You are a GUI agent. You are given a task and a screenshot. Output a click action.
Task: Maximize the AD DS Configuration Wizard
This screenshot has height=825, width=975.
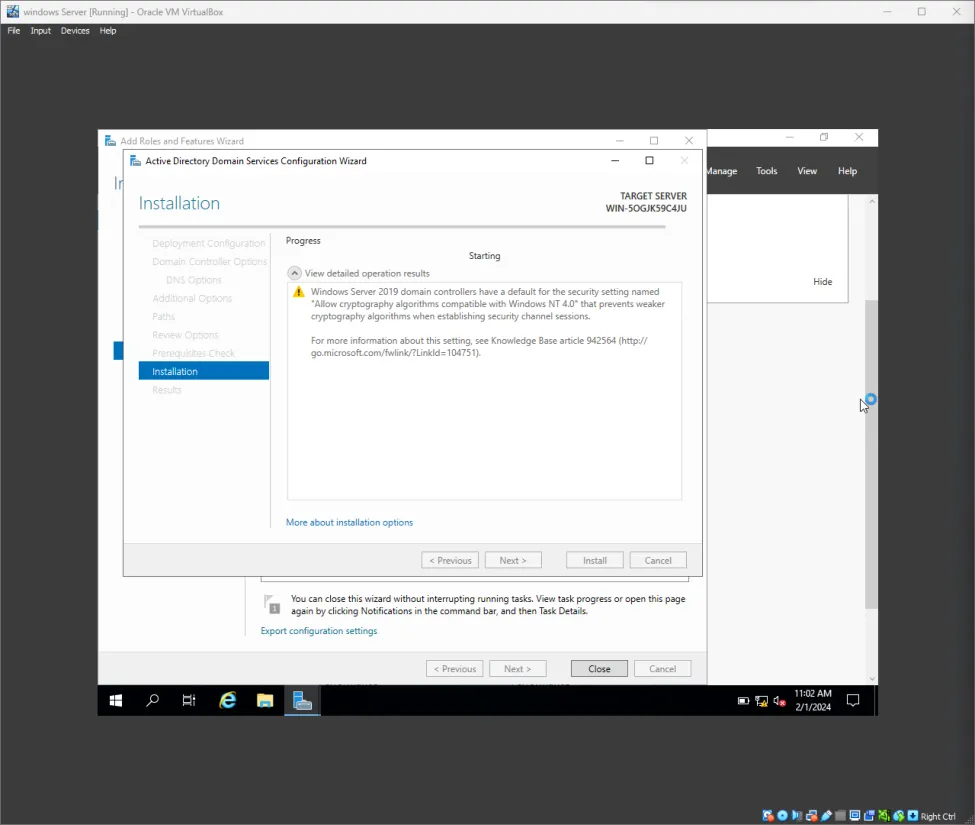649,160
